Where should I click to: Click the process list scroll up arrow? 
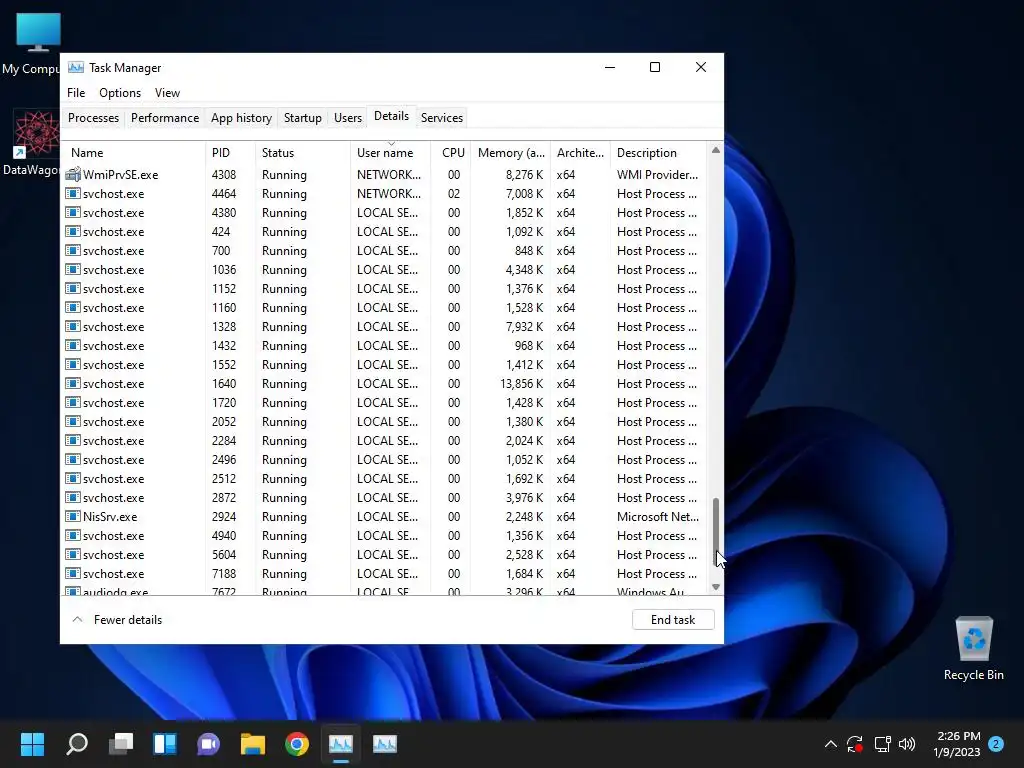pos(716,150)
